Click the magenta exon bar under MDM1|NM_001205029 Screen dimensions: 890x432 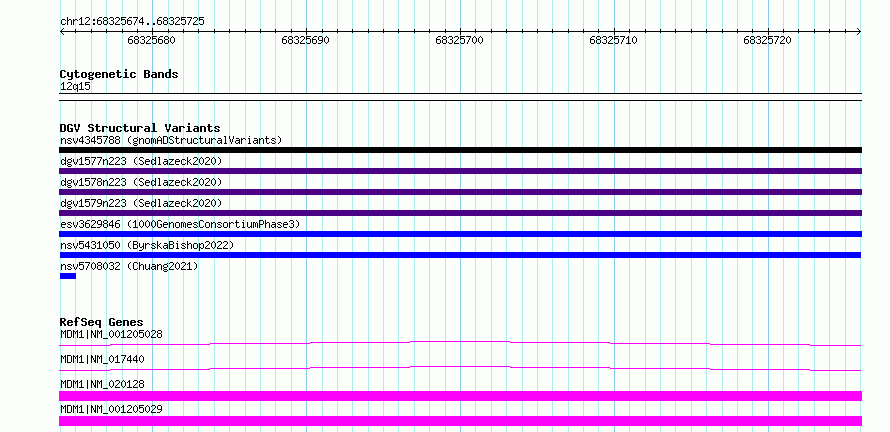click(x=460, y=421)
